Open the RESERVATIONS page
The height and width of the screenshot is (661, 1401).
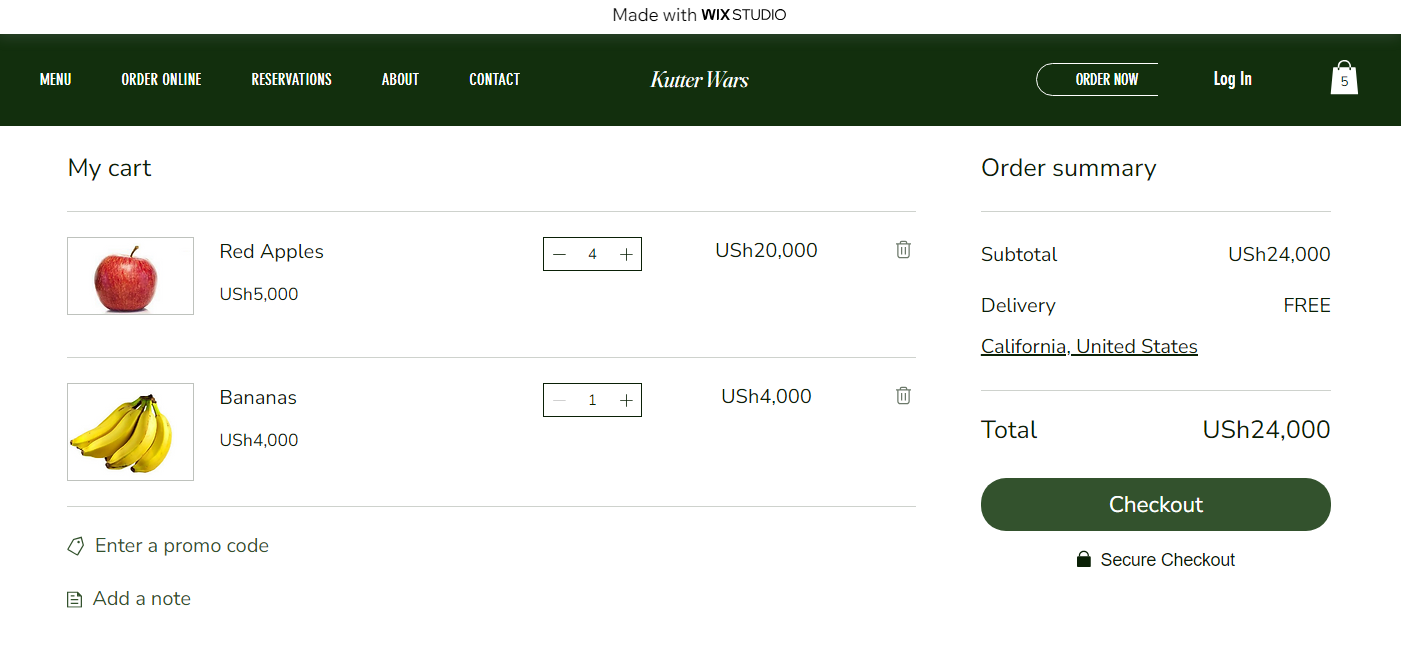(291, 79)
